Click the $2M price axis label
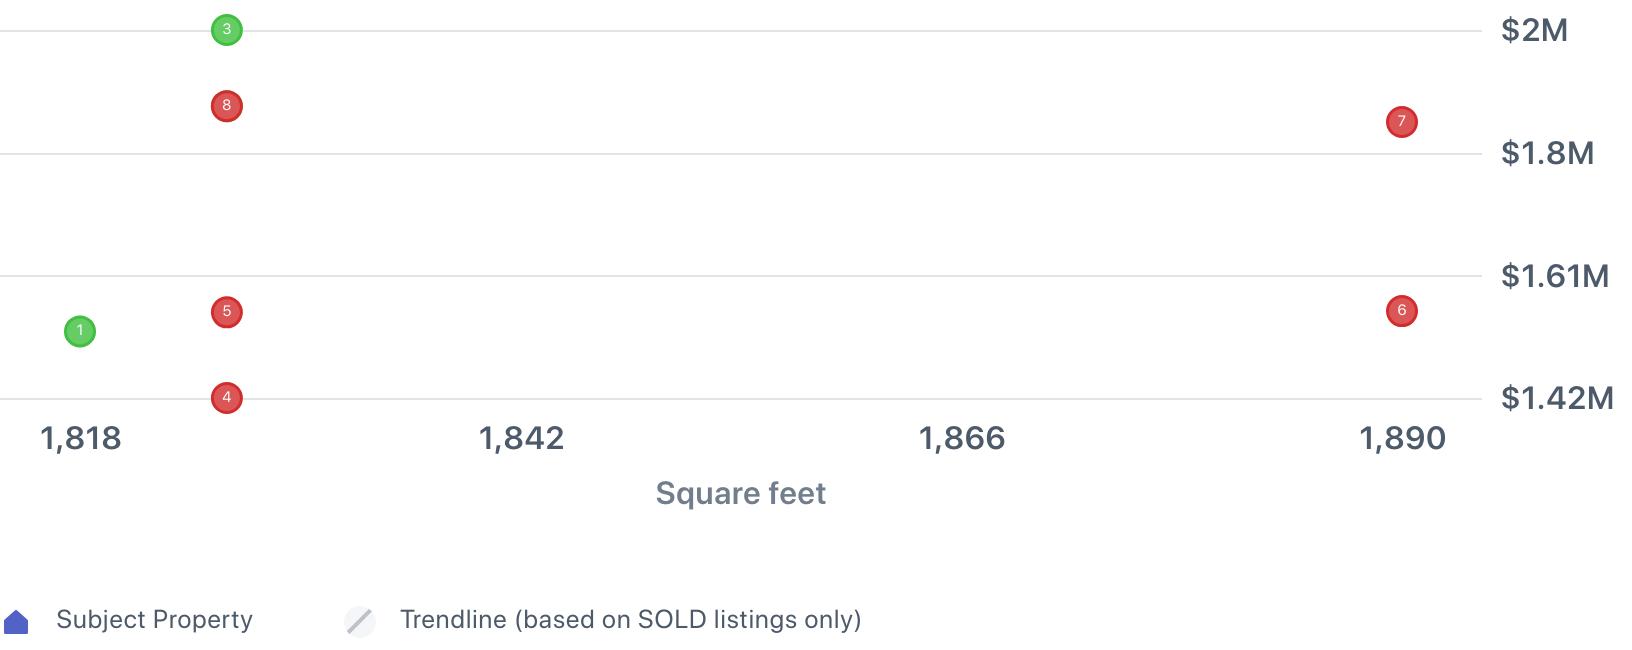Screen dimensions: 1632x650 click(x=1534, y=31)
